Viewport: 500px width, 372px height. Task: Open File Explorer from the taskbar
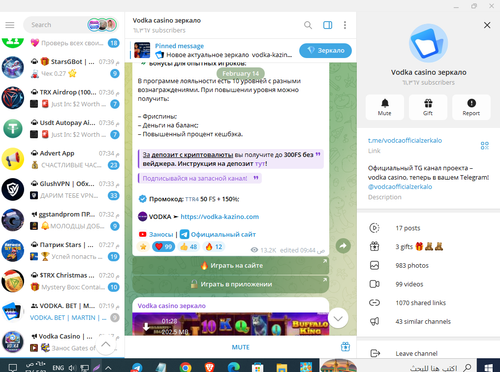281,367
